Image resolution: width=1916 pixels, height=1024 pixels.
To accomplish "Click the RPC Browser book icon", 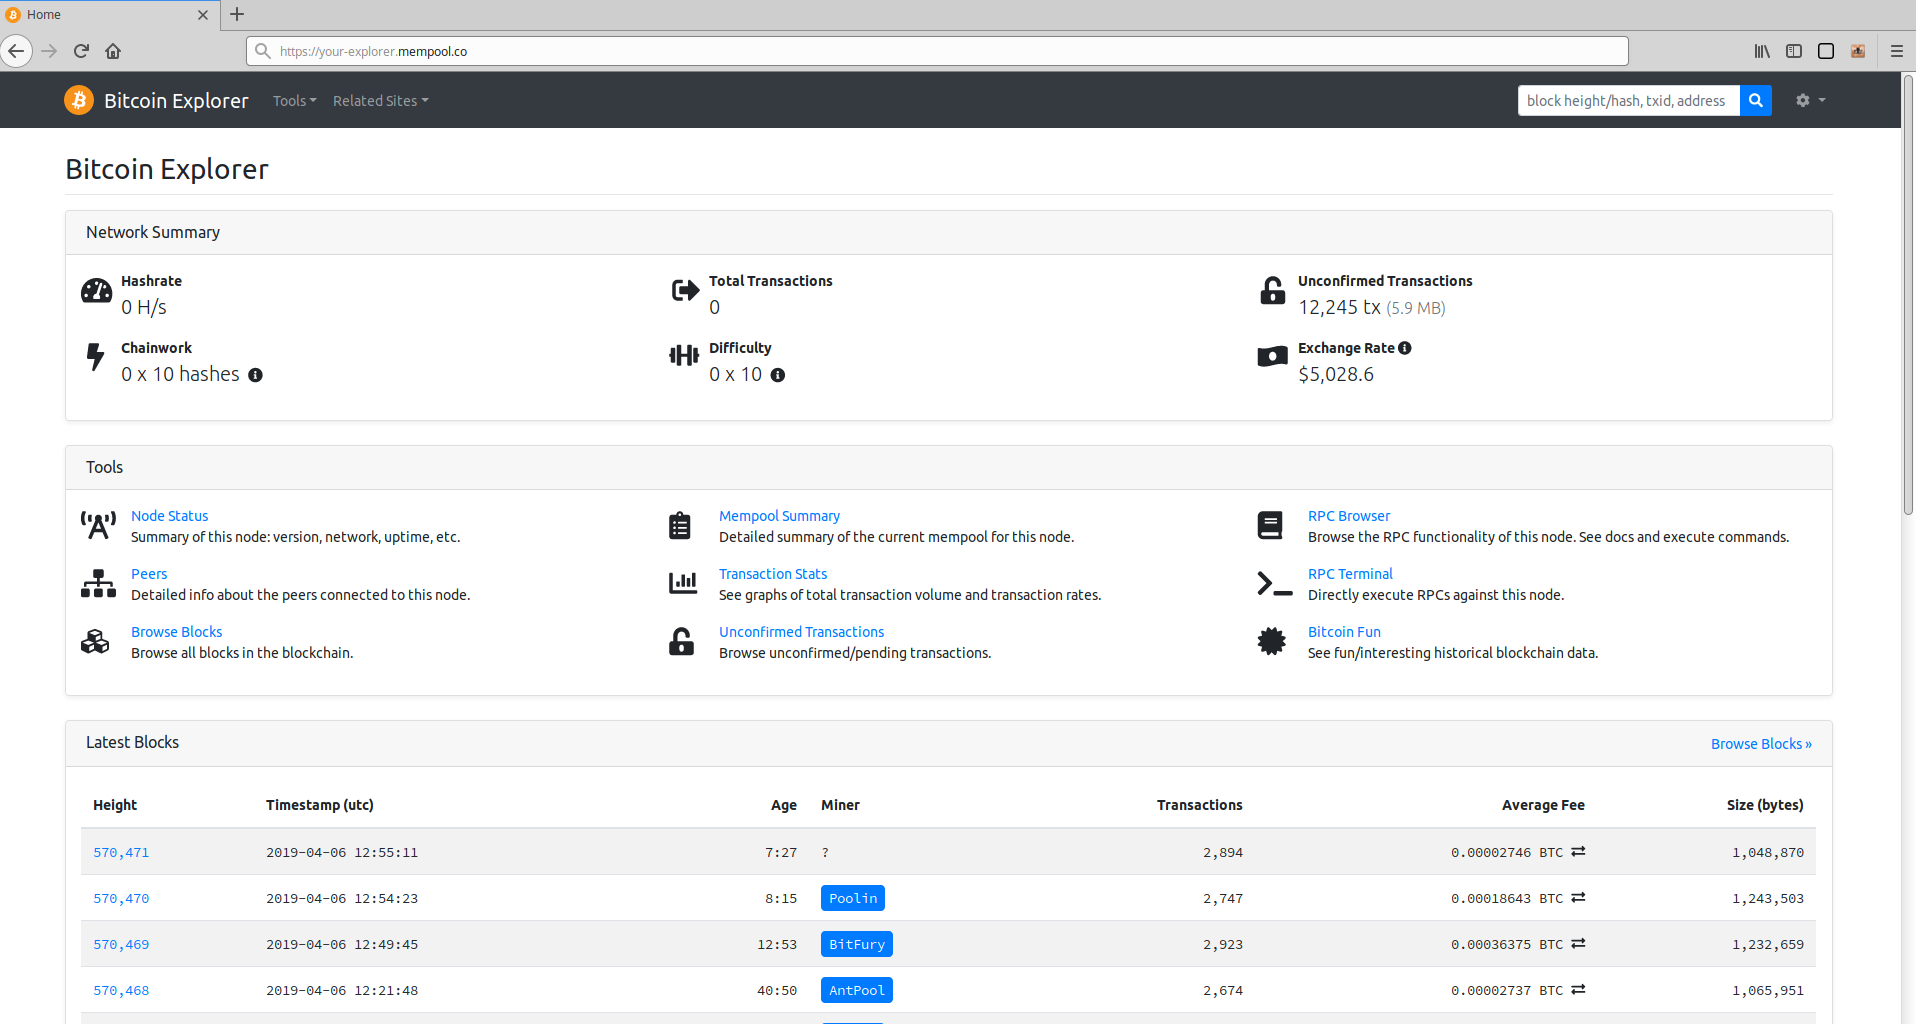I will (x=1270, y=525).
